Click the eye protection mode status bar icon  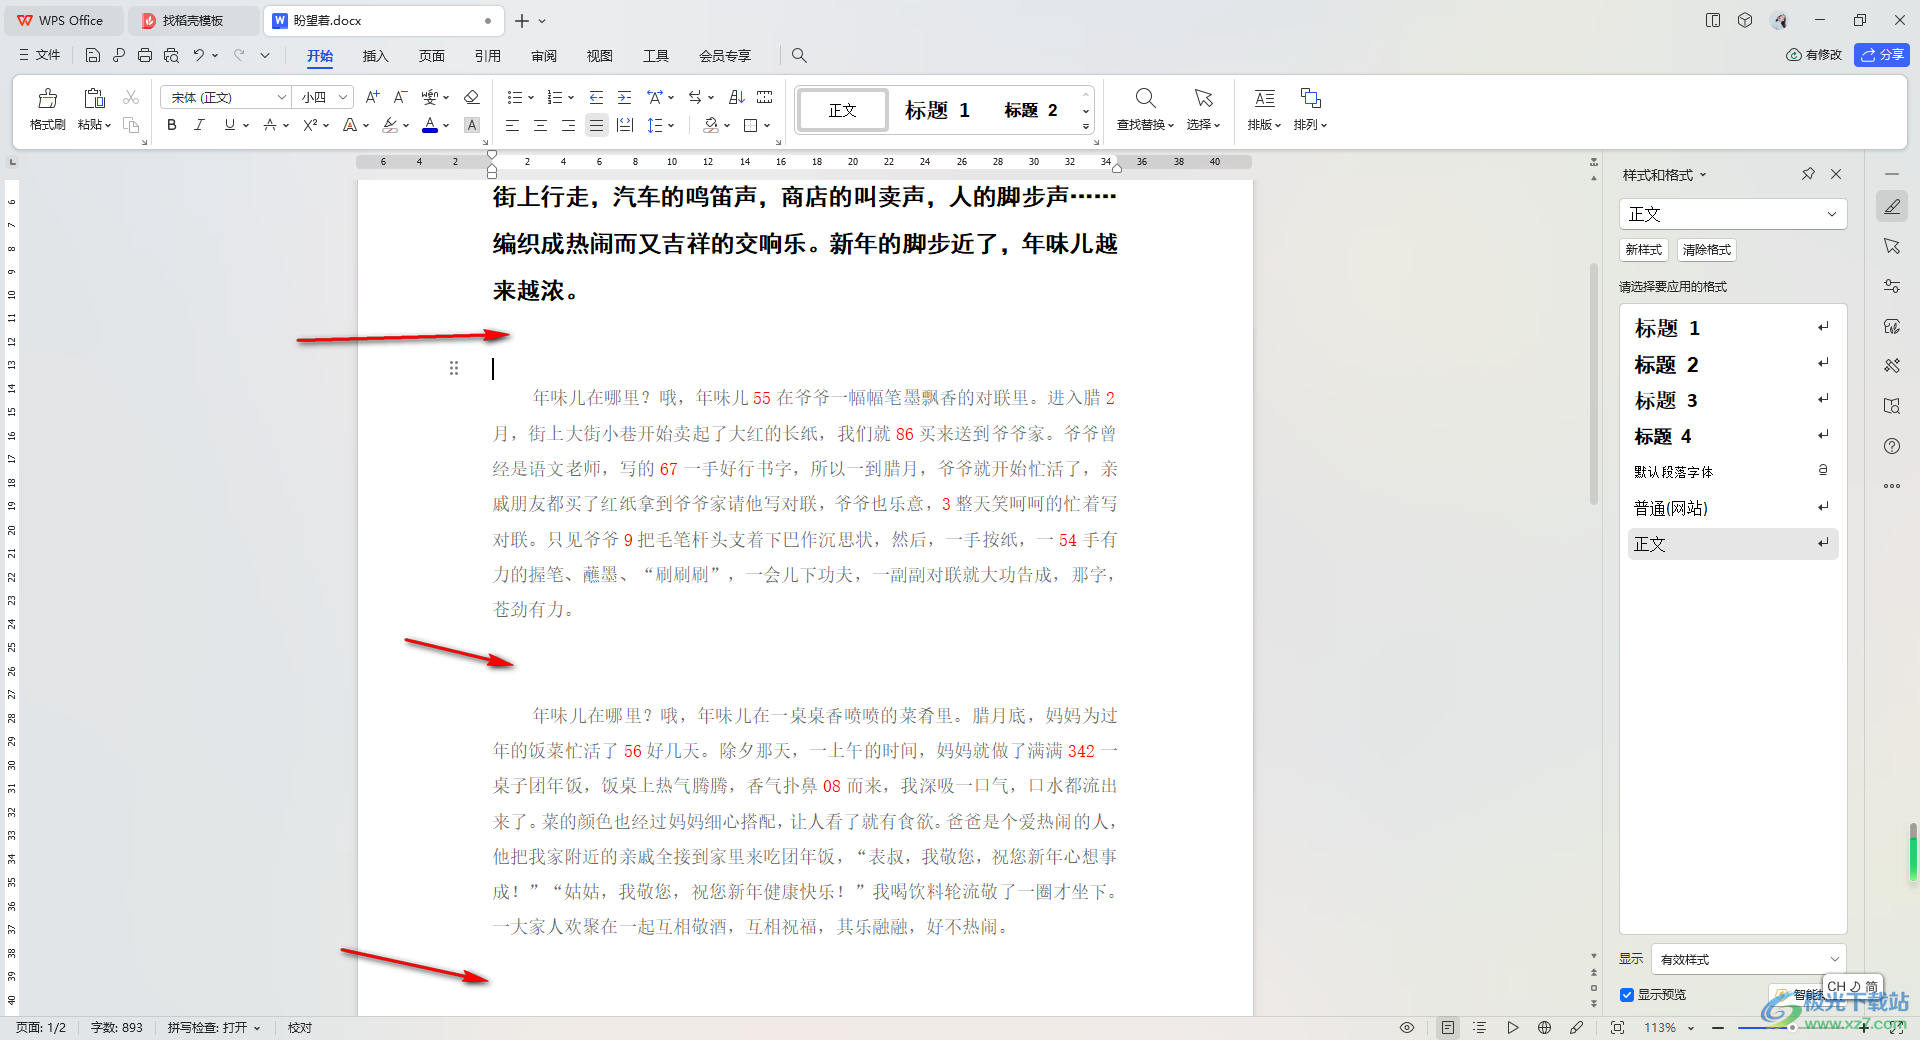(x=1407, y=1027)
